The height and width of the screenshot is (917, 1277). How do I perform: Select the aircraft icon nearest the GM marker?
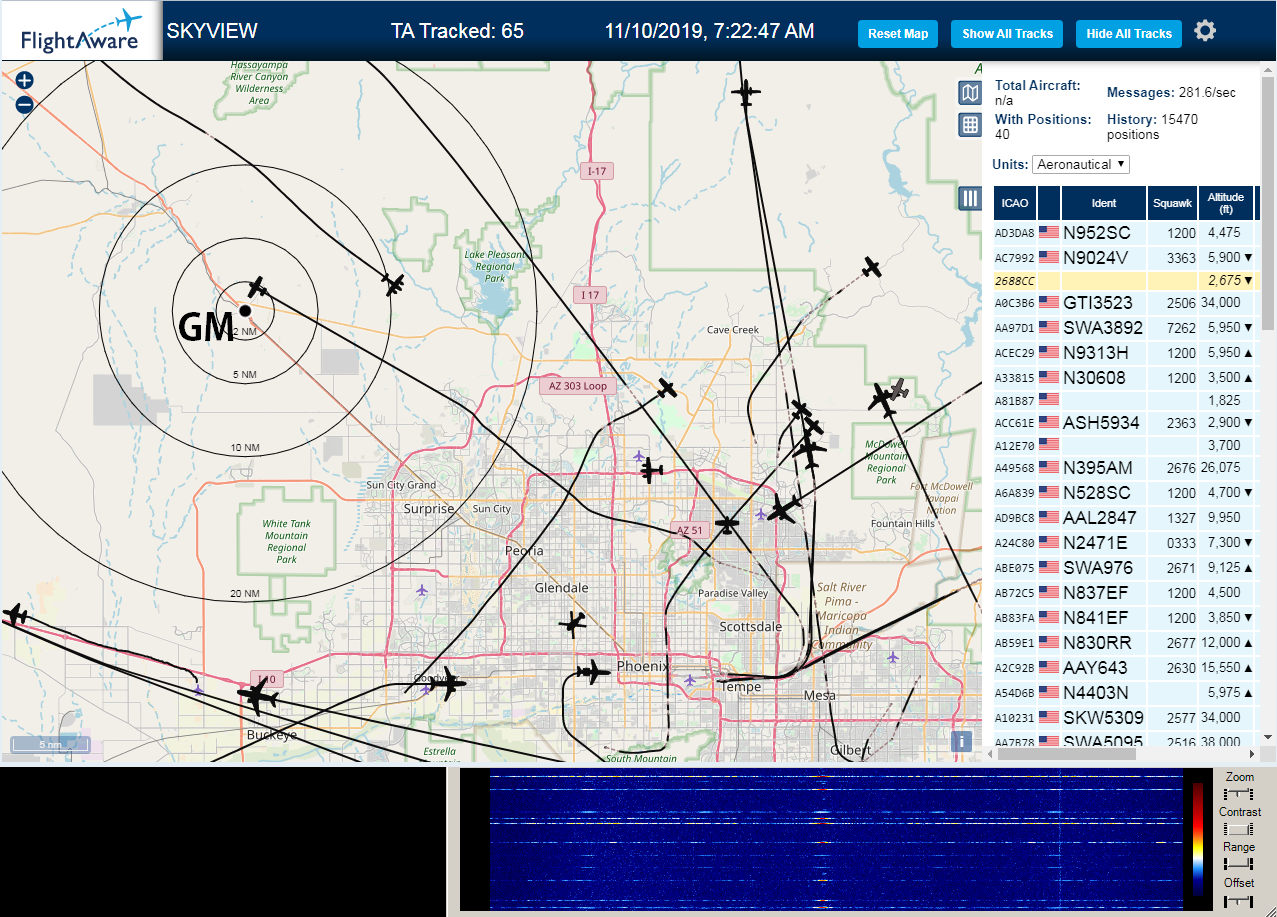pyautogui.click(x=258, y=288)
